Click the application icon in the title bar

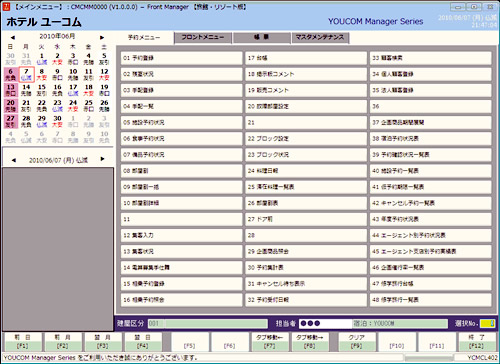coord(6,6)
